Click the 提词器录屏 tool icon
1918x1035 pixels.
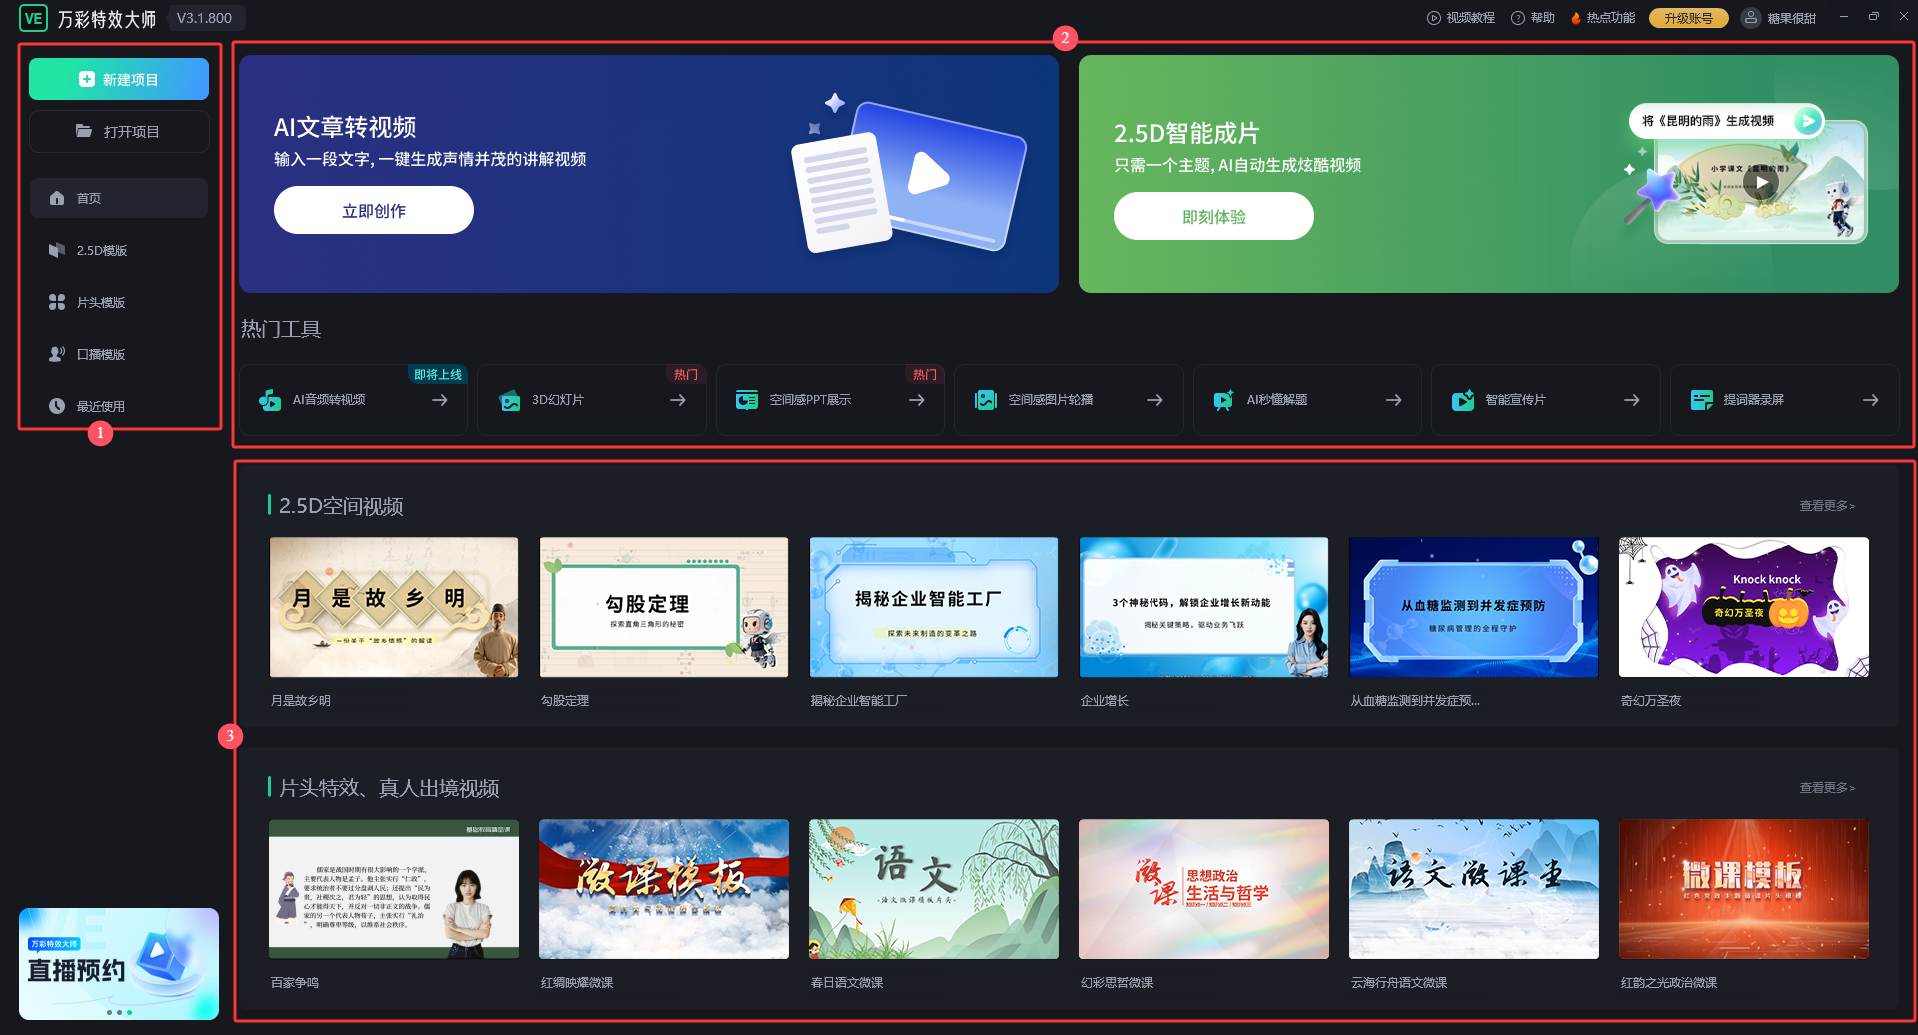point(1701,400)
